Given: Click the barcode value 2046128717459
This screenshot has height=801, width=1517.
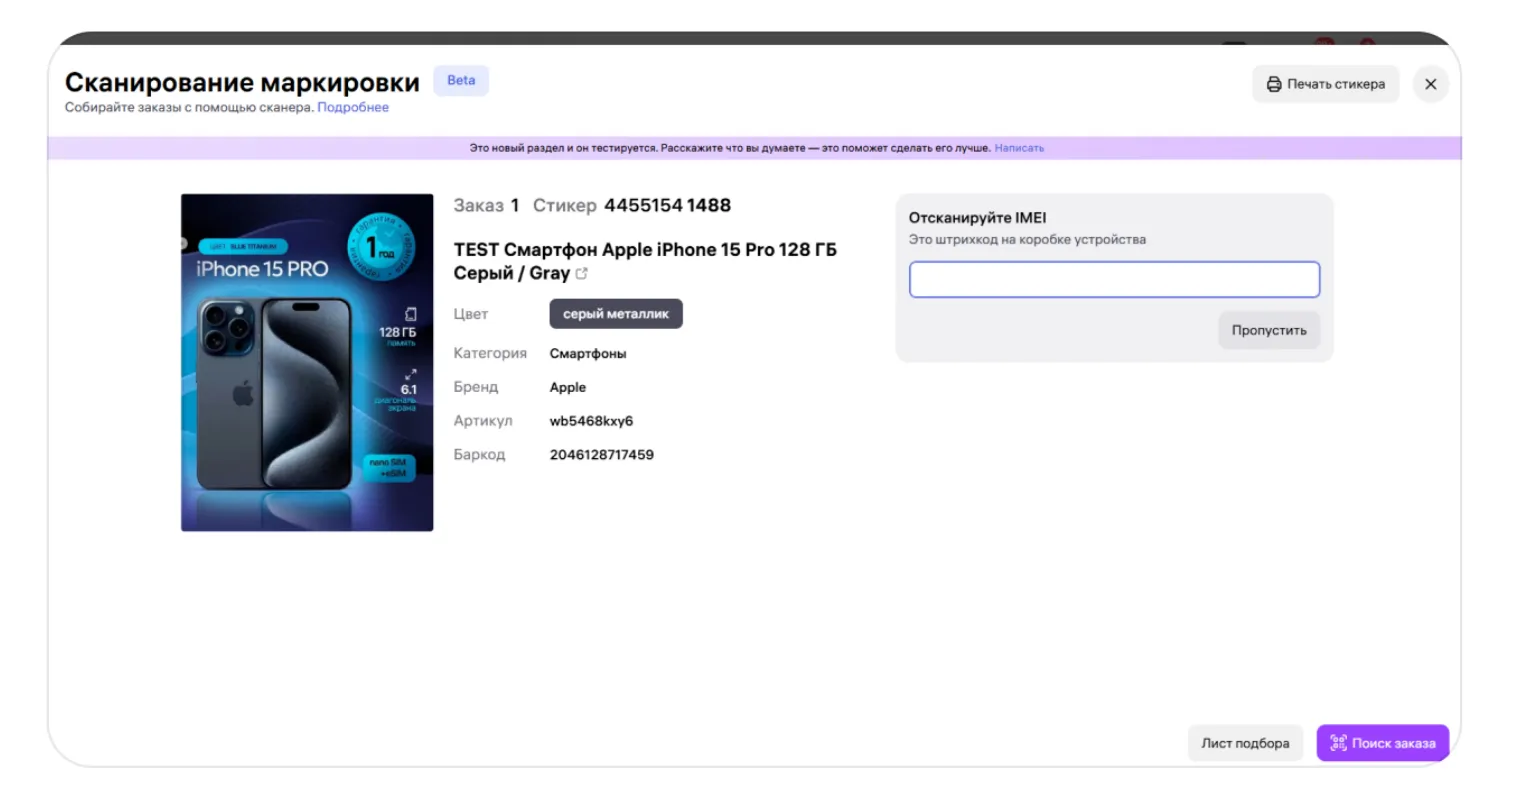Looking at the screenshot, I should (601, 455).
